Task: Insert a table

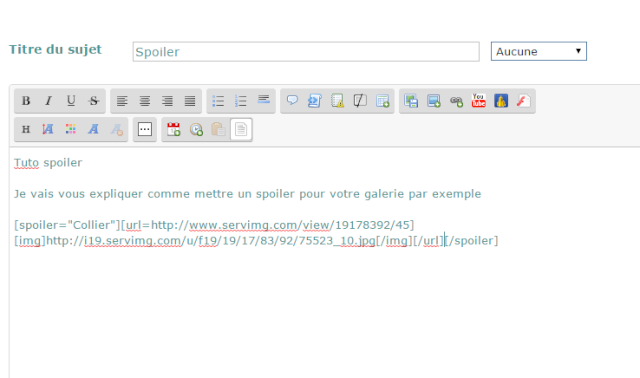Action: (383, 101)
